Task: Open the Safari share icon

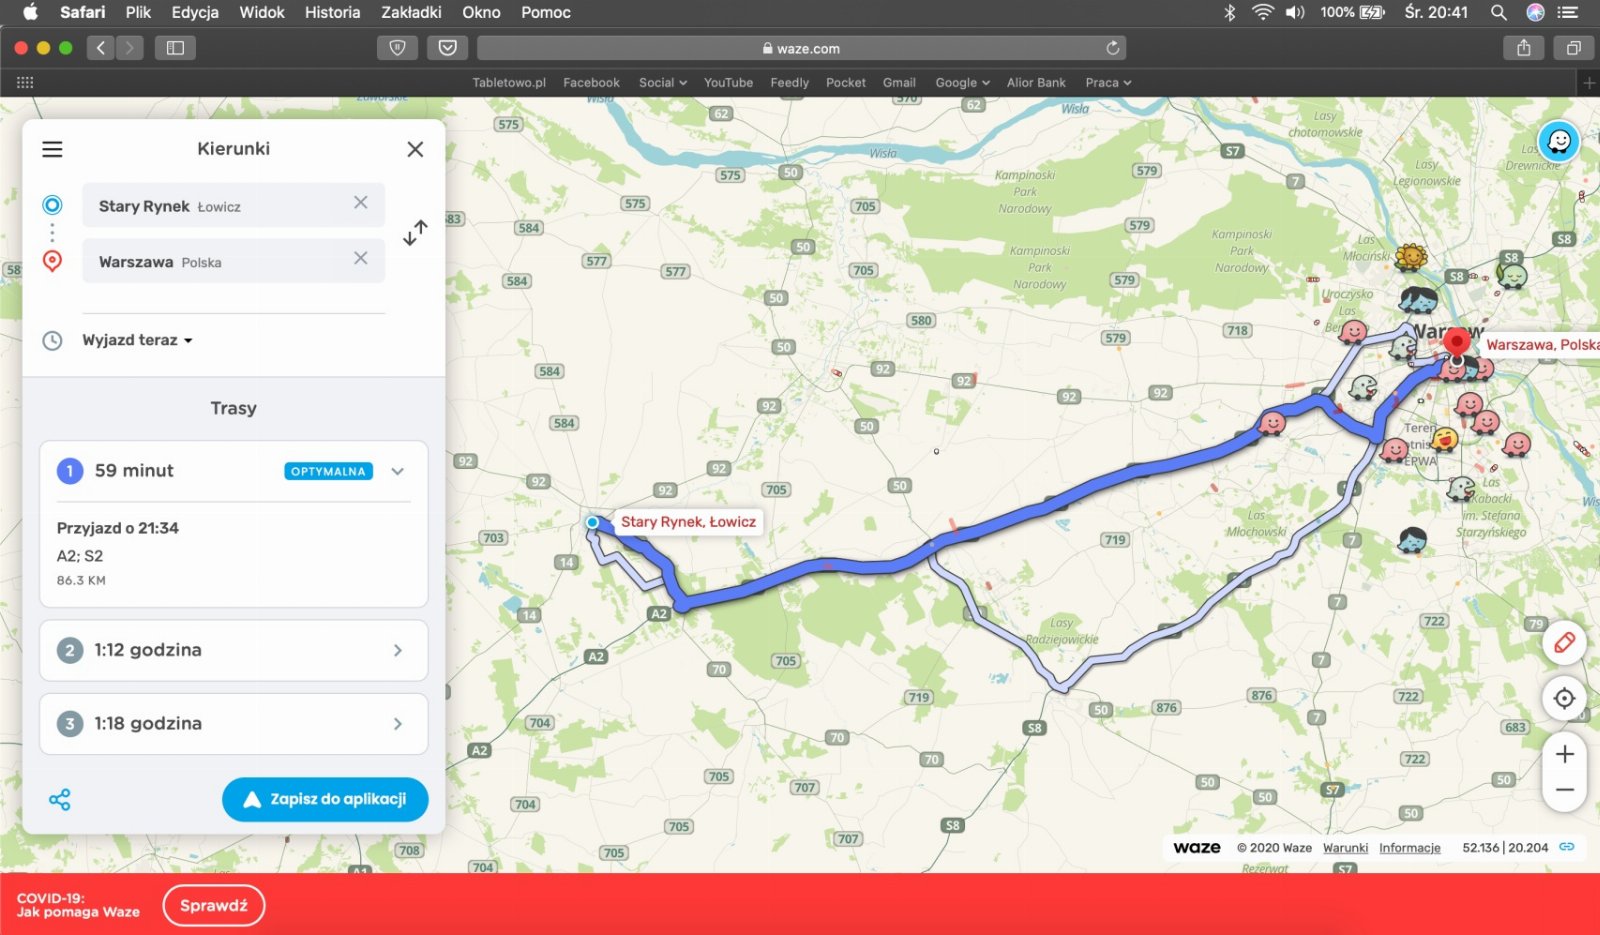Action: pos(1523,47)
